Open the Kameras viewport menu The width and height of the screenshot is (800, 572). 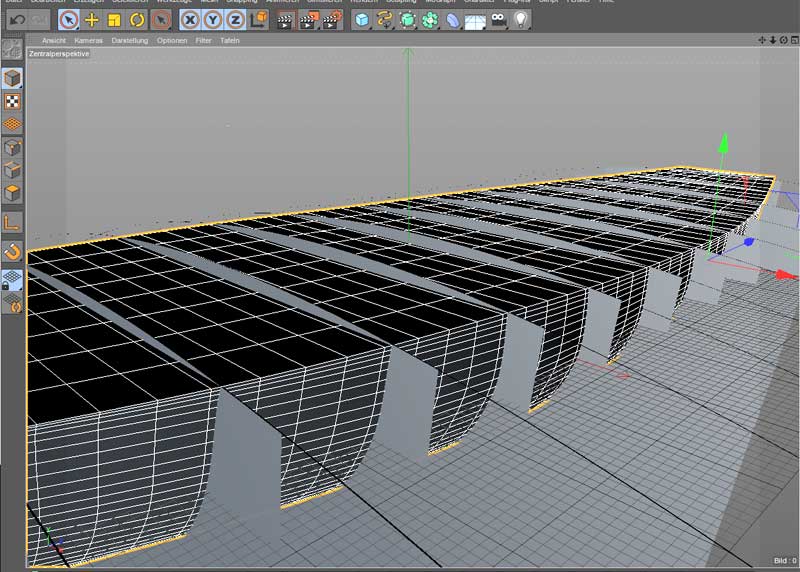click(88, 40)
